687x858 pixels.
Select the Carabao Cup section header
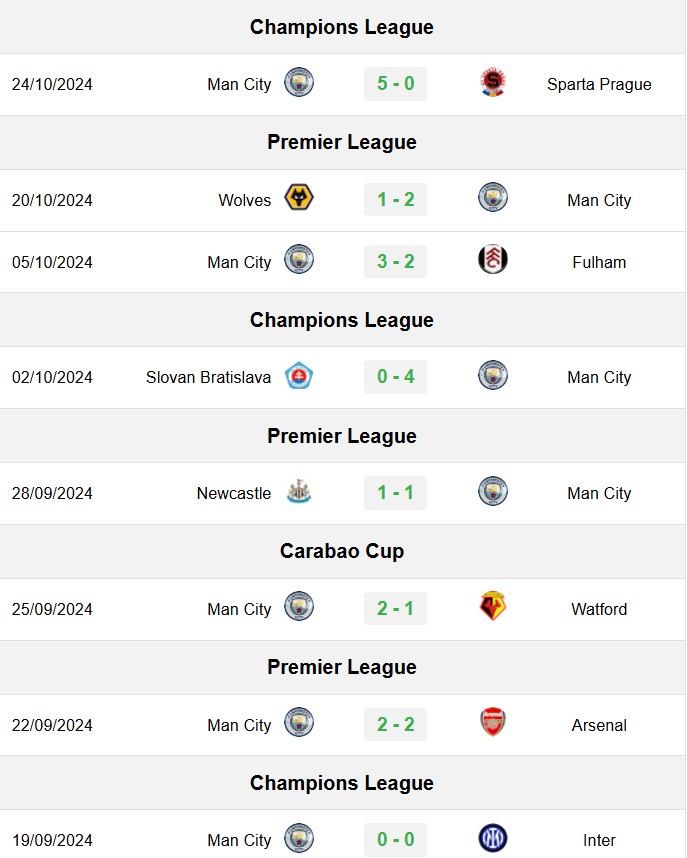[342, 551]
